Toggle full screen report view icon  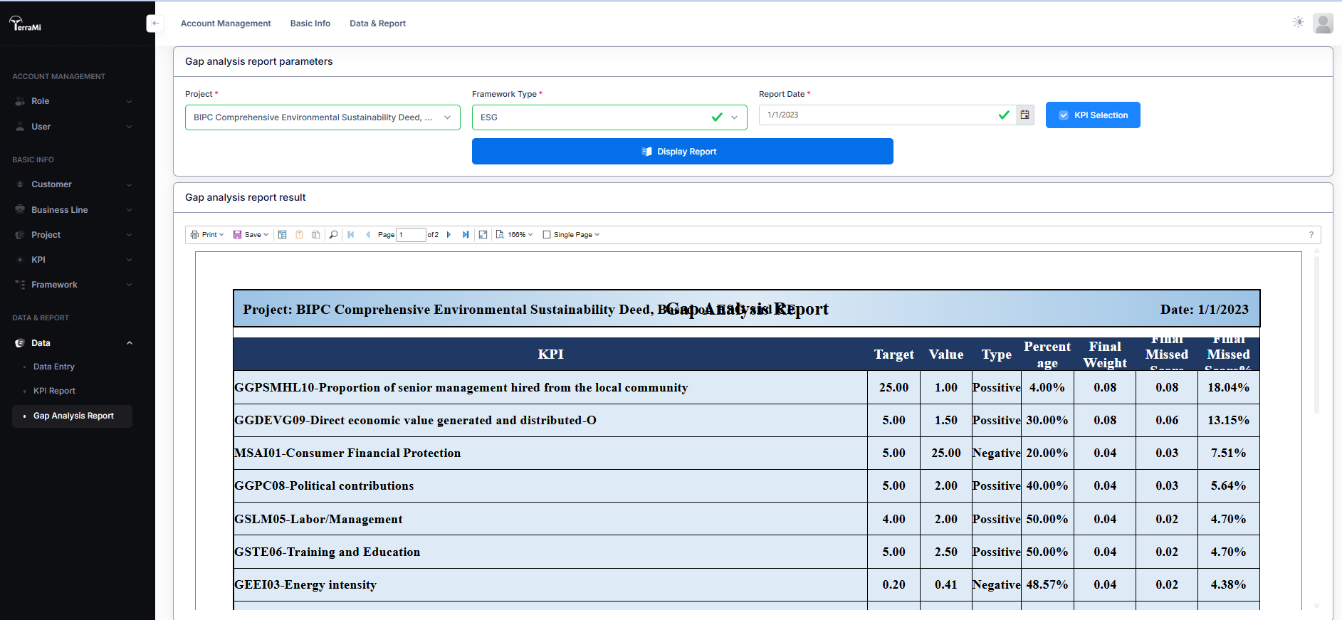coord(483,235)
